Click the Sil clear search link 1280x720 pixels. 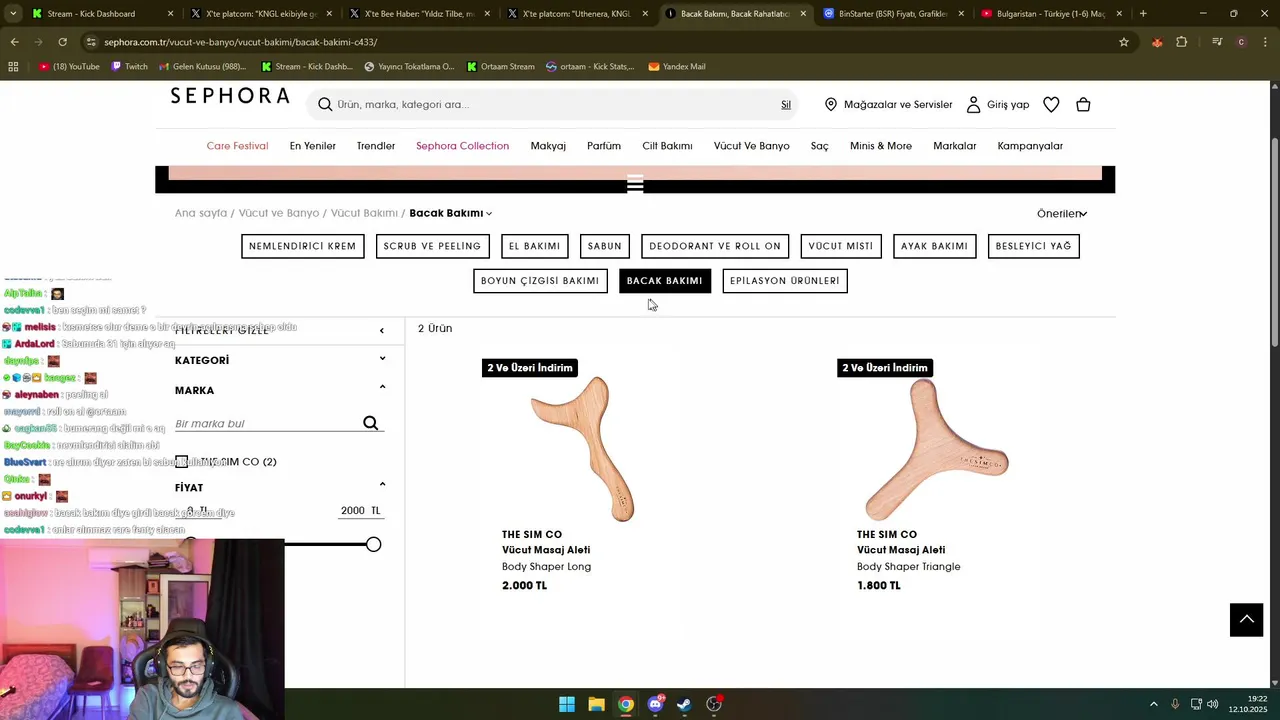786,105
